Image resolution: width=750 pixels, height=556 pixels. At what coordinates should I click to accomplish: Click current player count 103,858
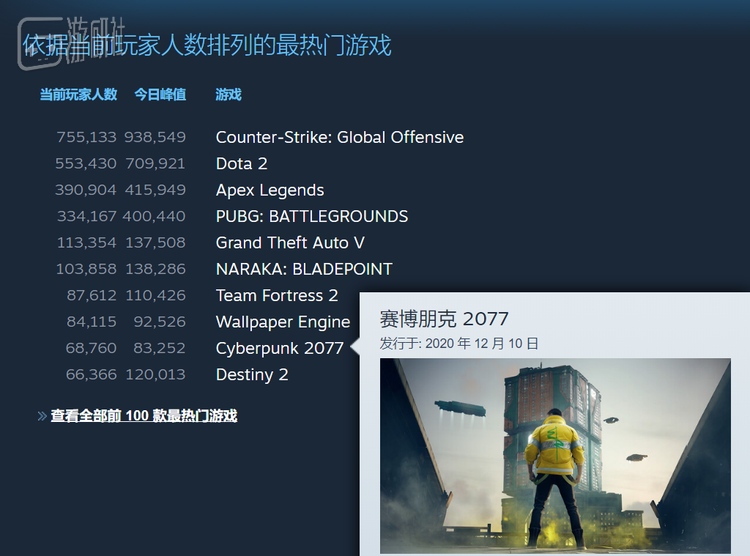pyautogui.click(x=86, y=269)
